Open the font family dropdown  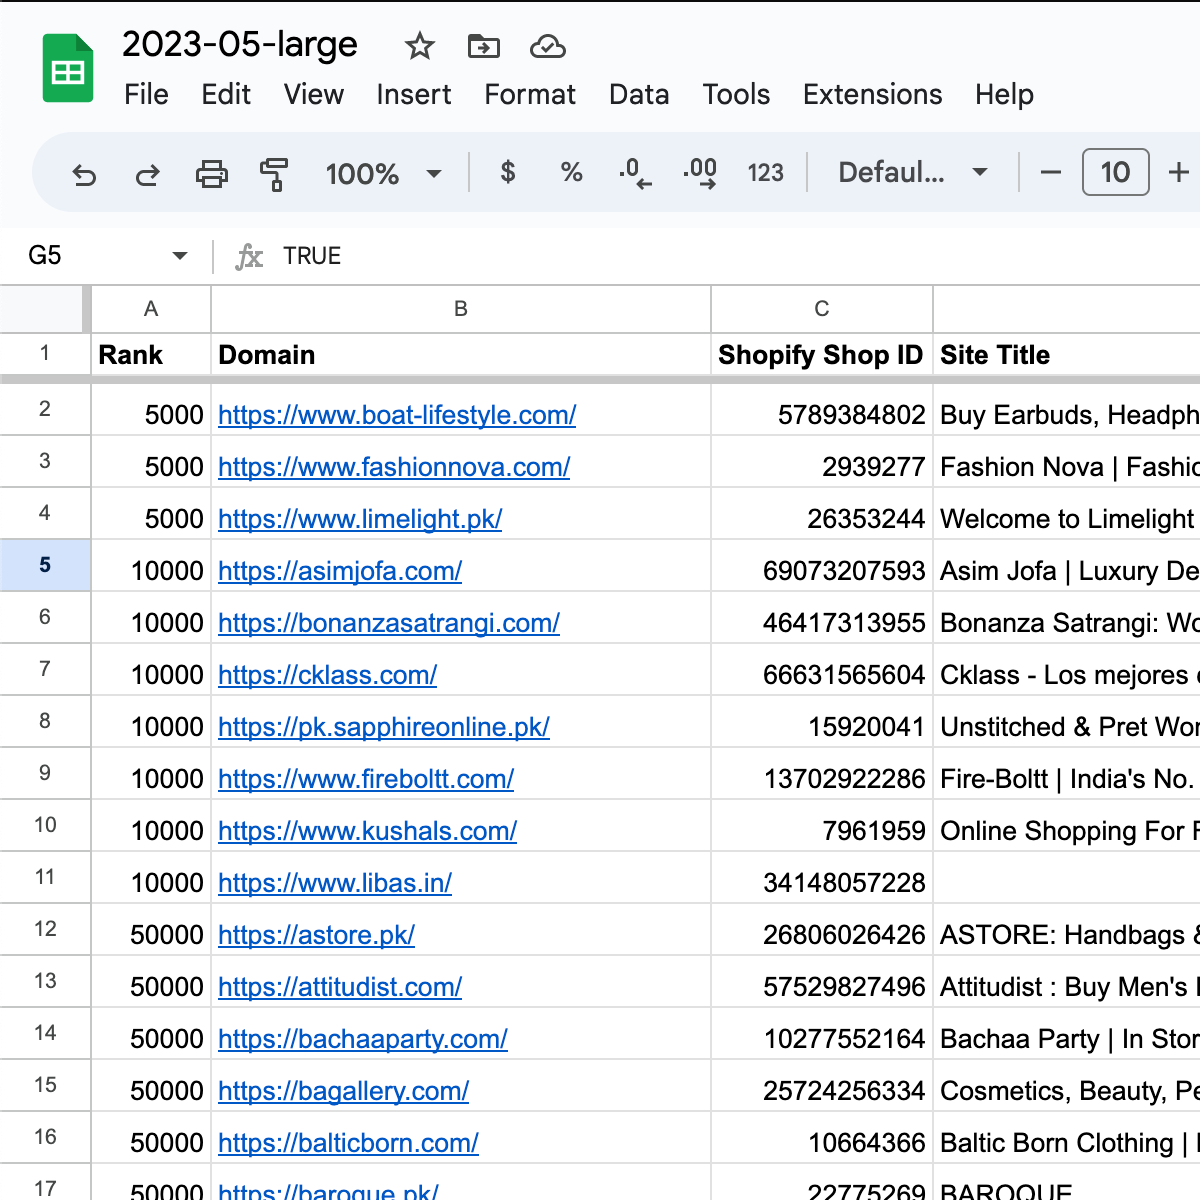pos(913,173)
